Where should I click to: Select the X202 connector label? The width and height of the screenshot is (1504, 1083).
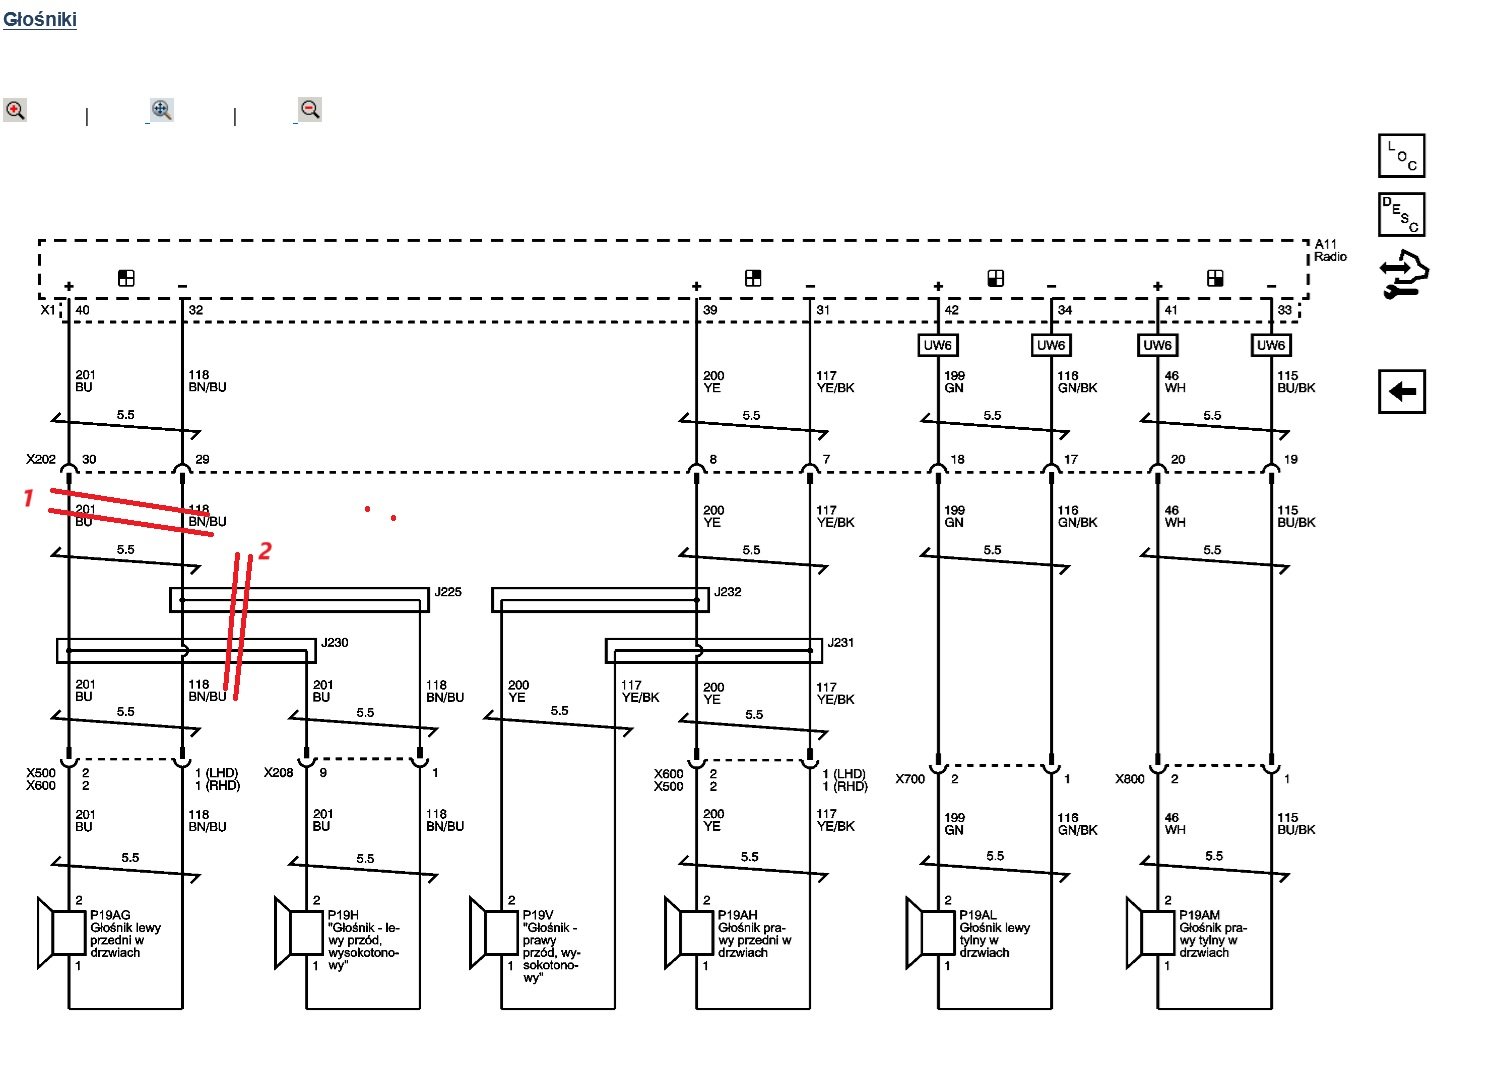41,460
